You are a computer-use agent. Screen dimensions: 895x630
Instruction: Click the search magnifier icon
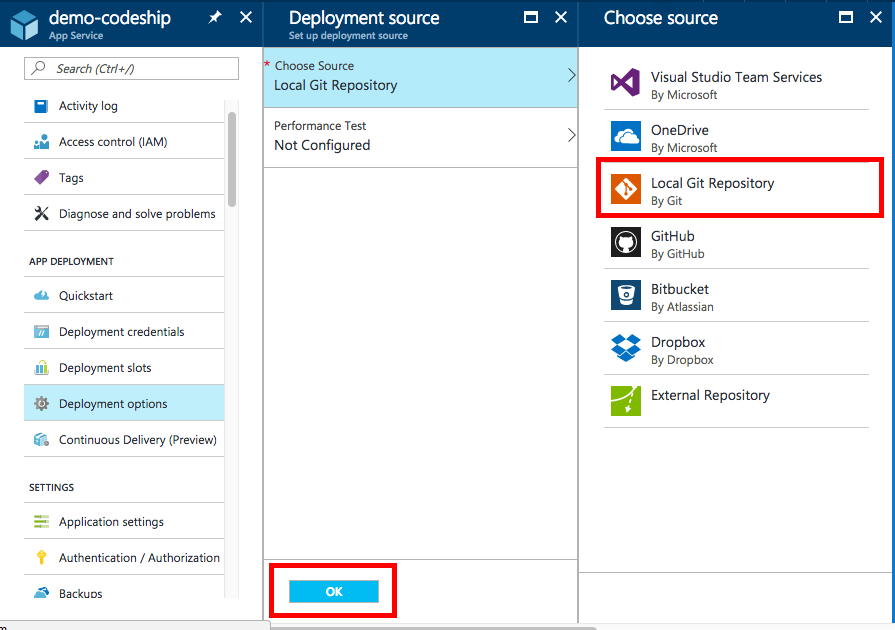coord(39,68)
